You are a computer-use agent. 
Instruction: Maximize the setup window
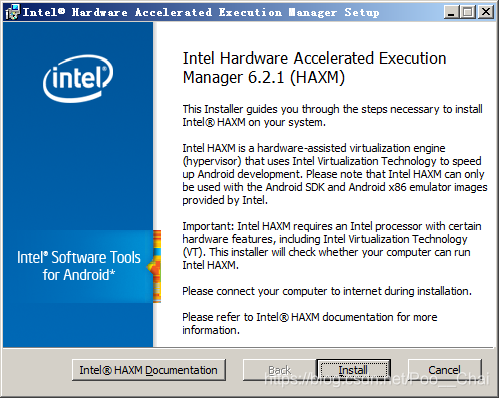pos(468,12)
